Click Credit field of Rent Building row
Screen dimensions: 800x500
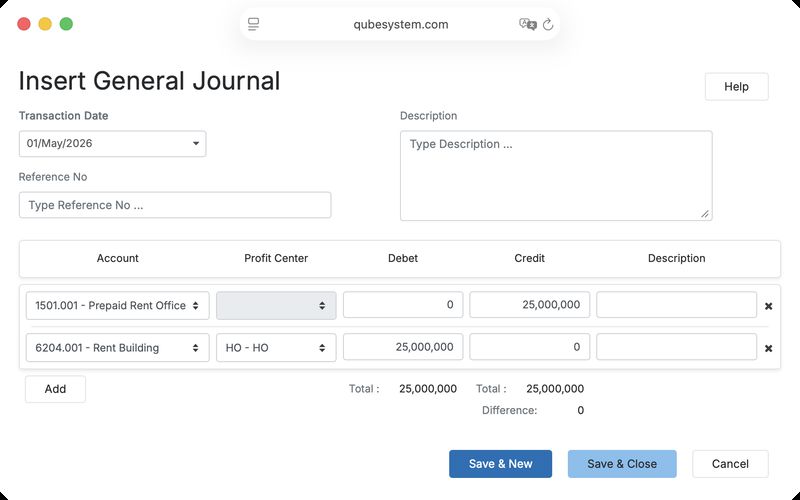(529, 347)
